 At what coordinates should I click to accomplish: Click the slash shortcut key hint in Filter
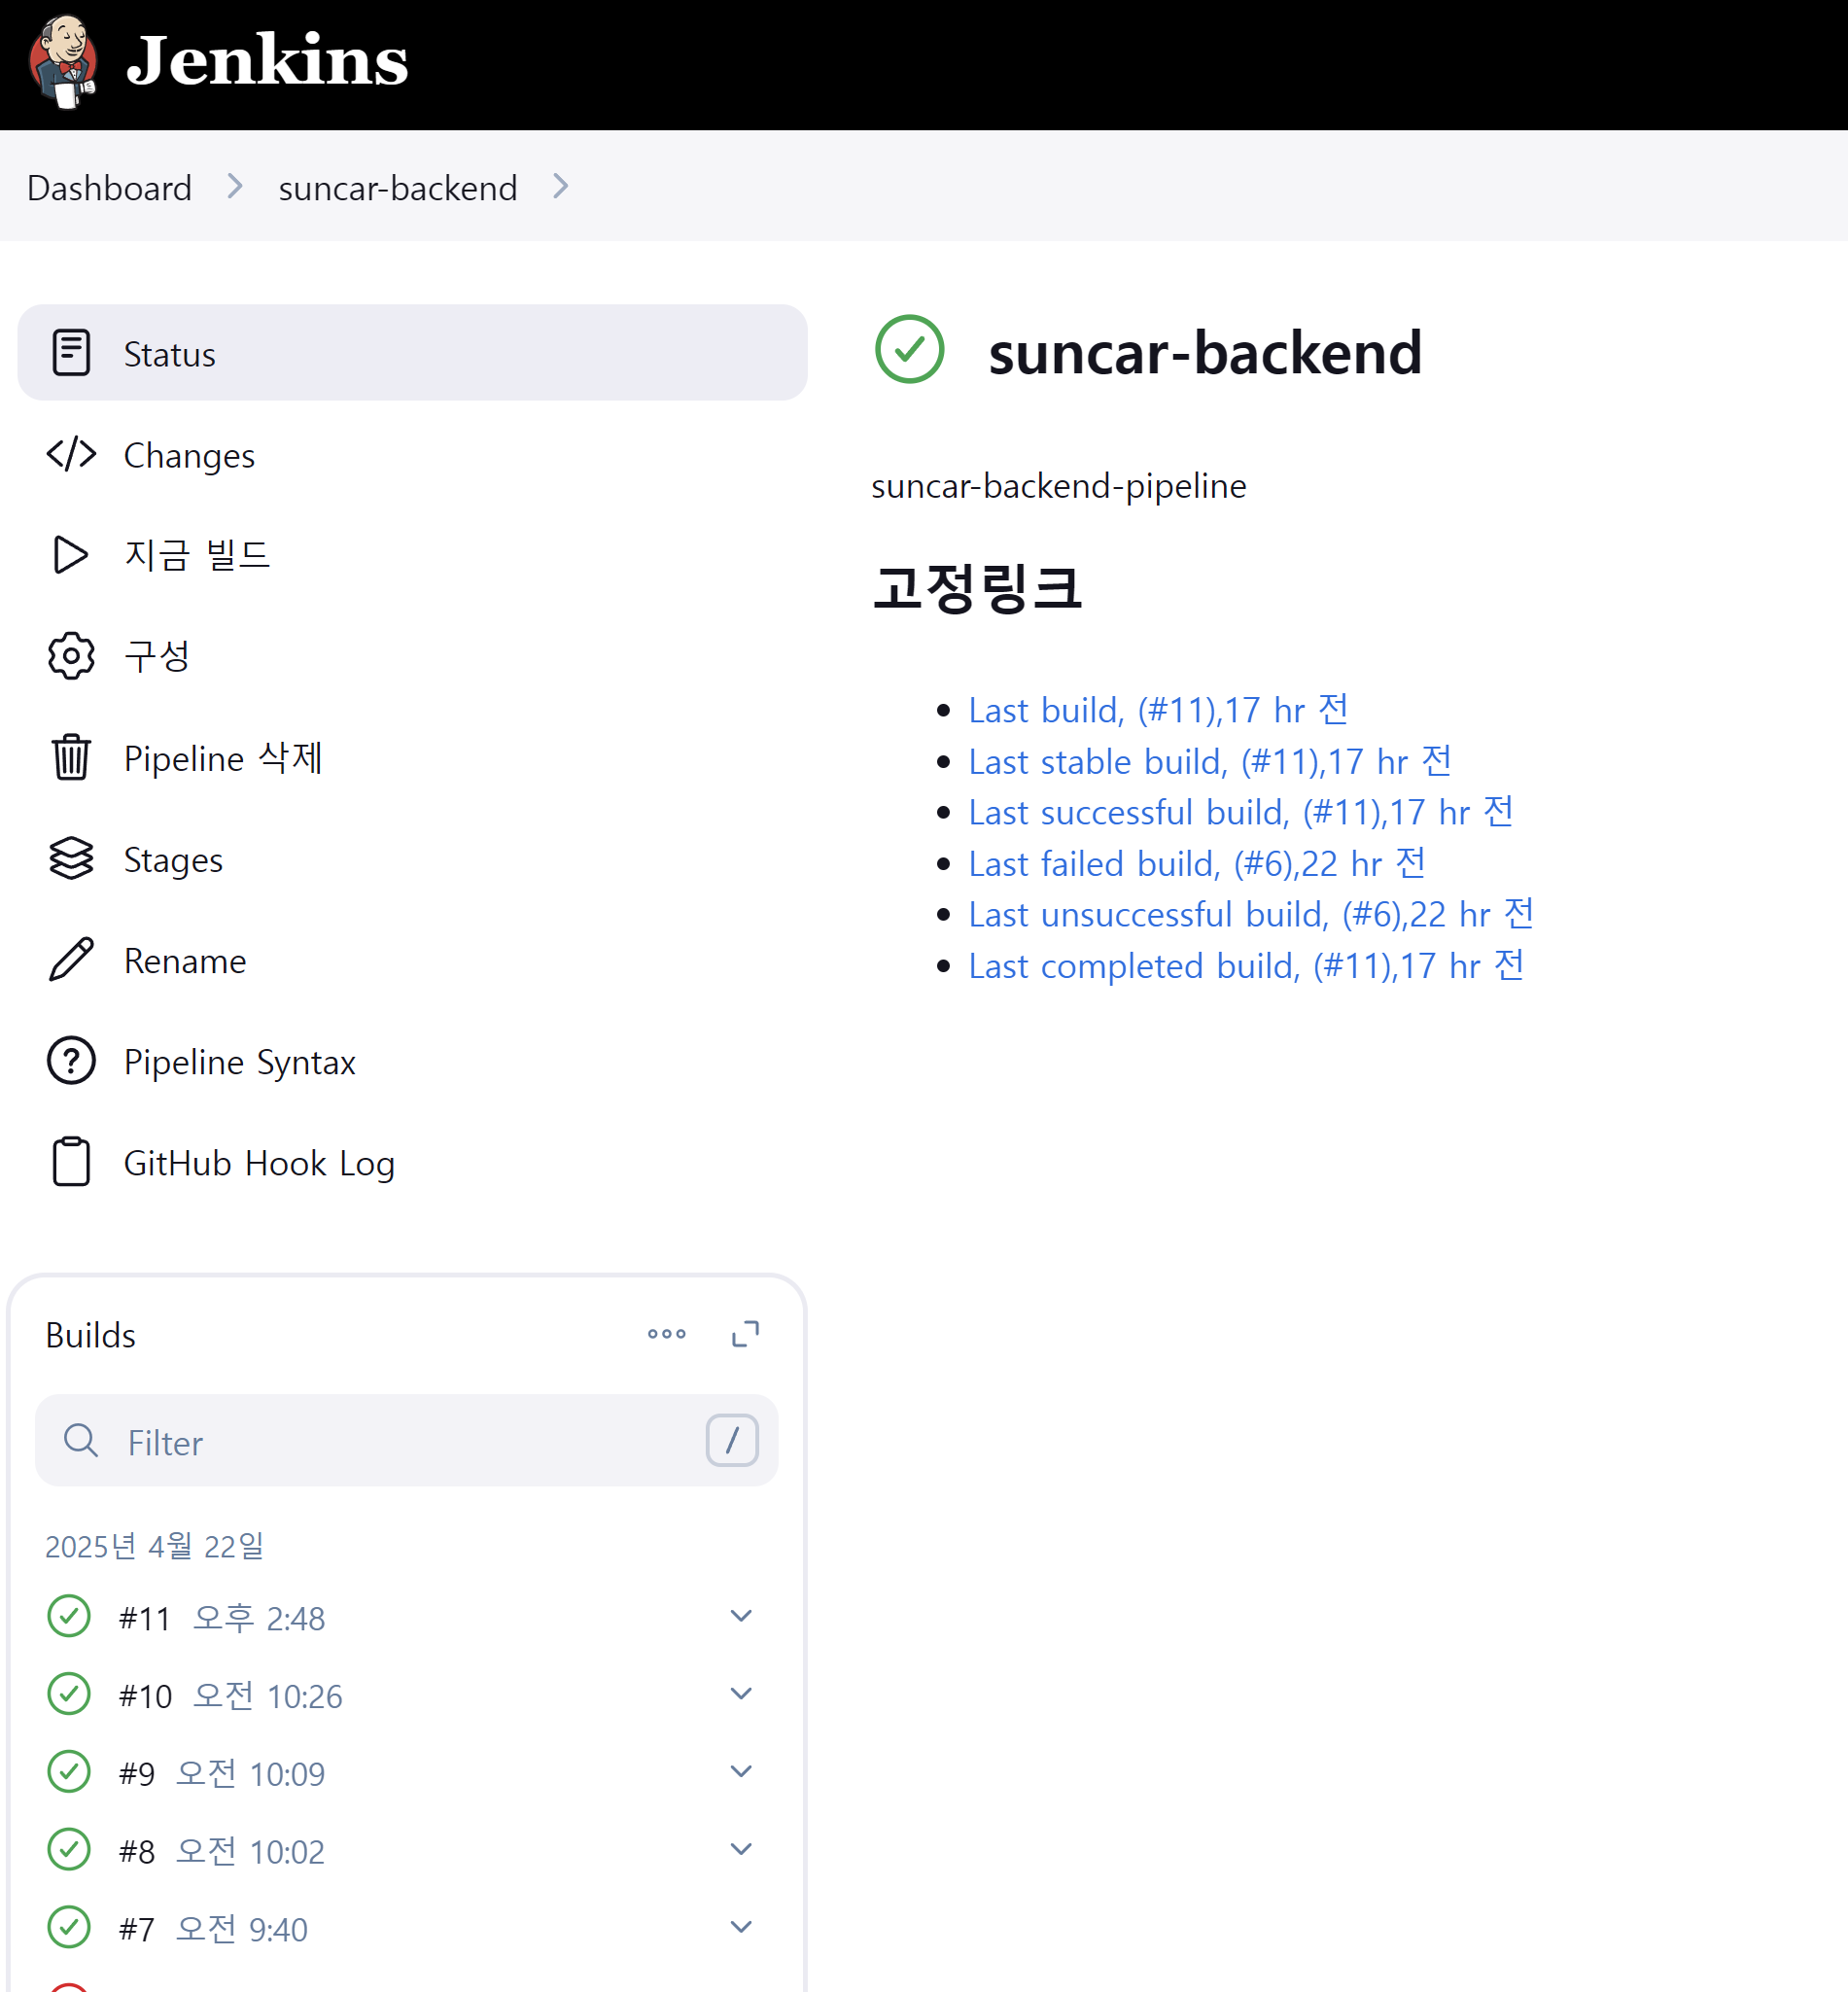point(732,1441)
